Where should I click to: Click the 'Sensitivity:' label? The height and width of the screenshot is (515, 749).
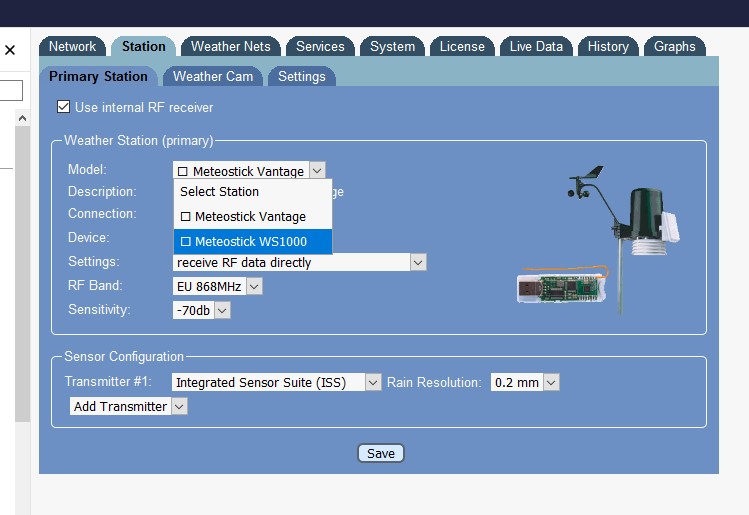[99, 310]
